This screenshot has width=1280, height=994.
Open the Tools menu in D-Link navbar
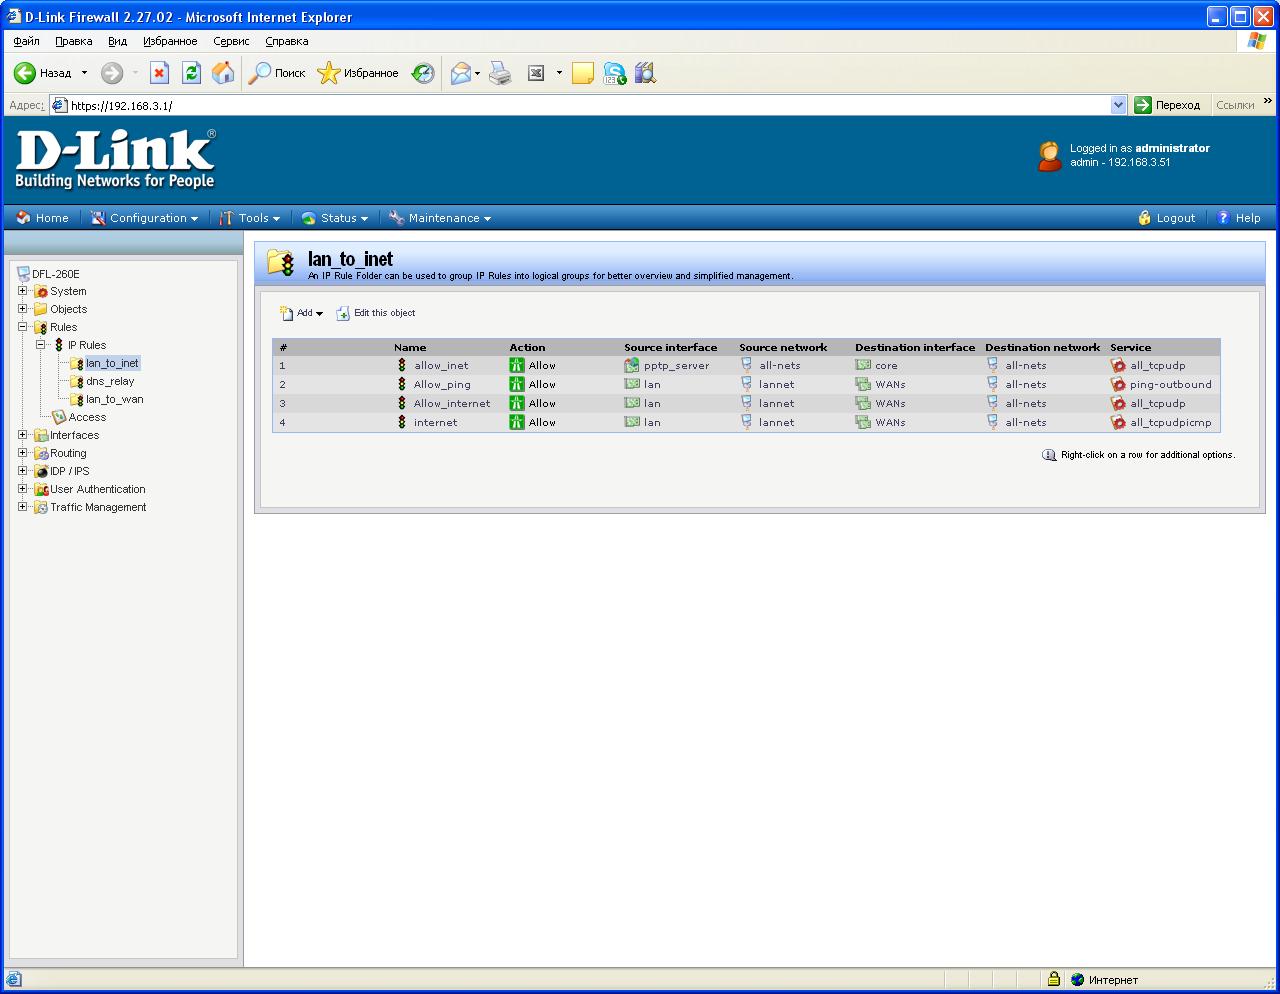pyautogui.click(x=250, y=218)
